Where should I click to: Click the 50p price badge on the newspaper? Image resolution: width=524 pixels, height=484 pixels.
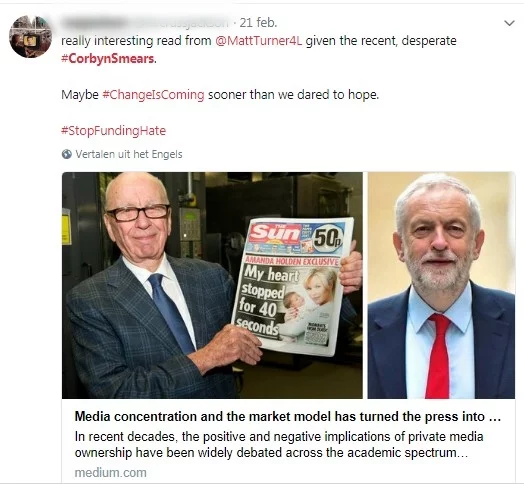(x=328, y=238)
